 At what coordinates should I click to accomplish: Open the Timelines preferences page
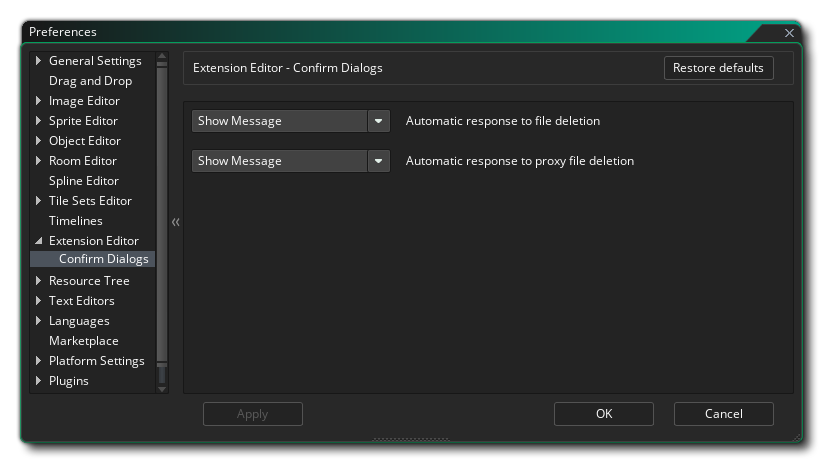(76, 221)
